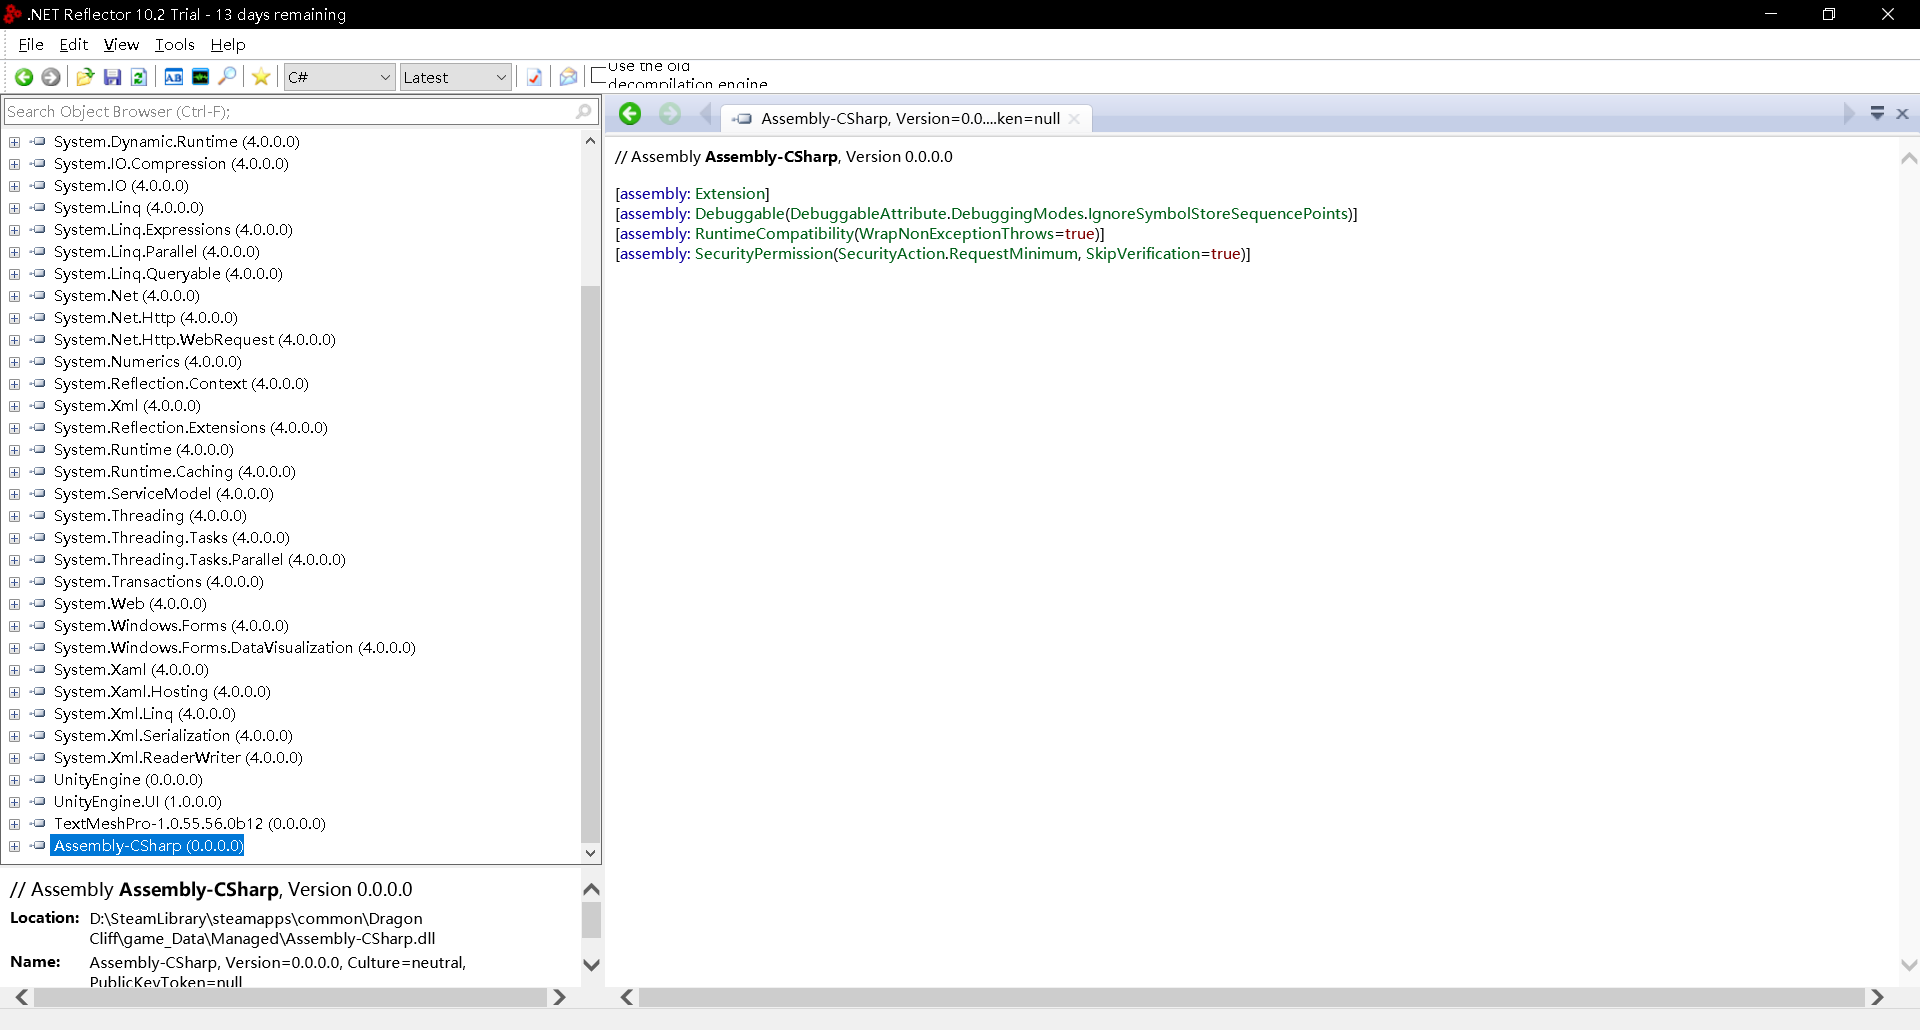The image size is (1920, 1030).
Task: Open the tab list dropdown icon
Action: [x=1877, y=113]
